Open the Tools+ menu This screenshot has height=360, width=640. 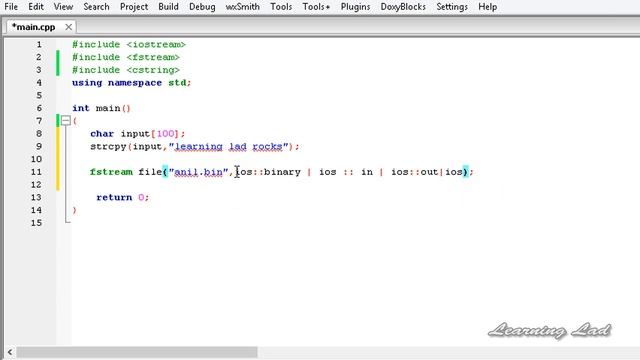316,7
